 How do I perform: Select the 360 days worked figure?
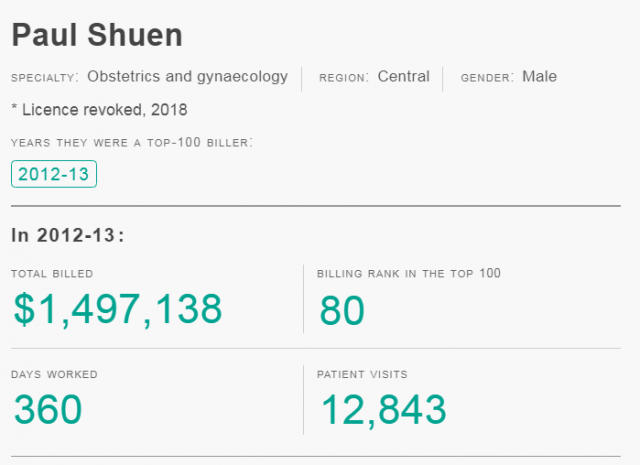pos(48,410)
